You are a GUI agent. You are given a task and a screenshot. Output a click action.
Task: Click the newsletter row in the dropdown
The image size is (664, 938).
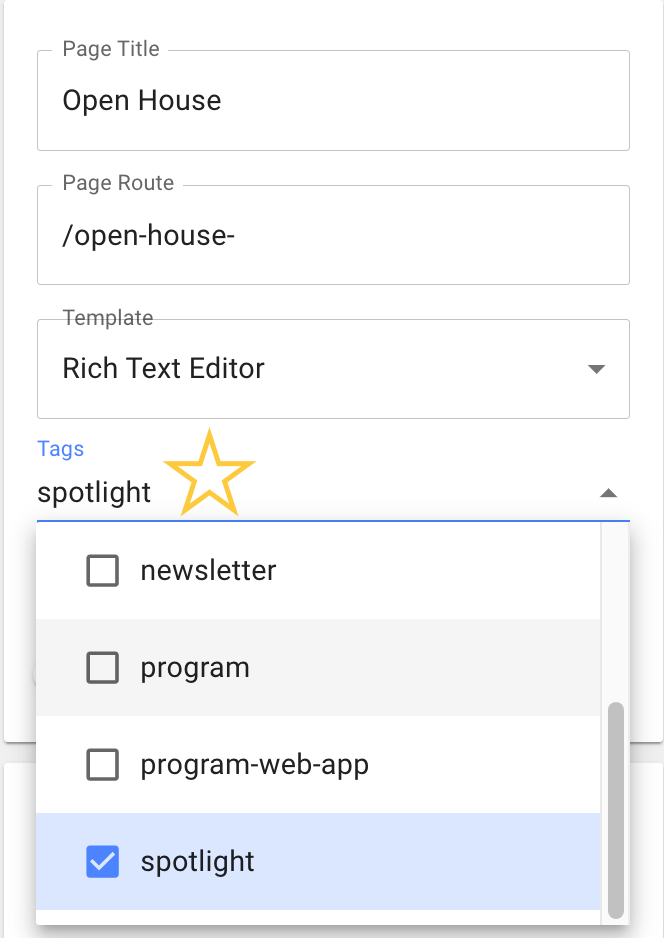tap(208, 570)
